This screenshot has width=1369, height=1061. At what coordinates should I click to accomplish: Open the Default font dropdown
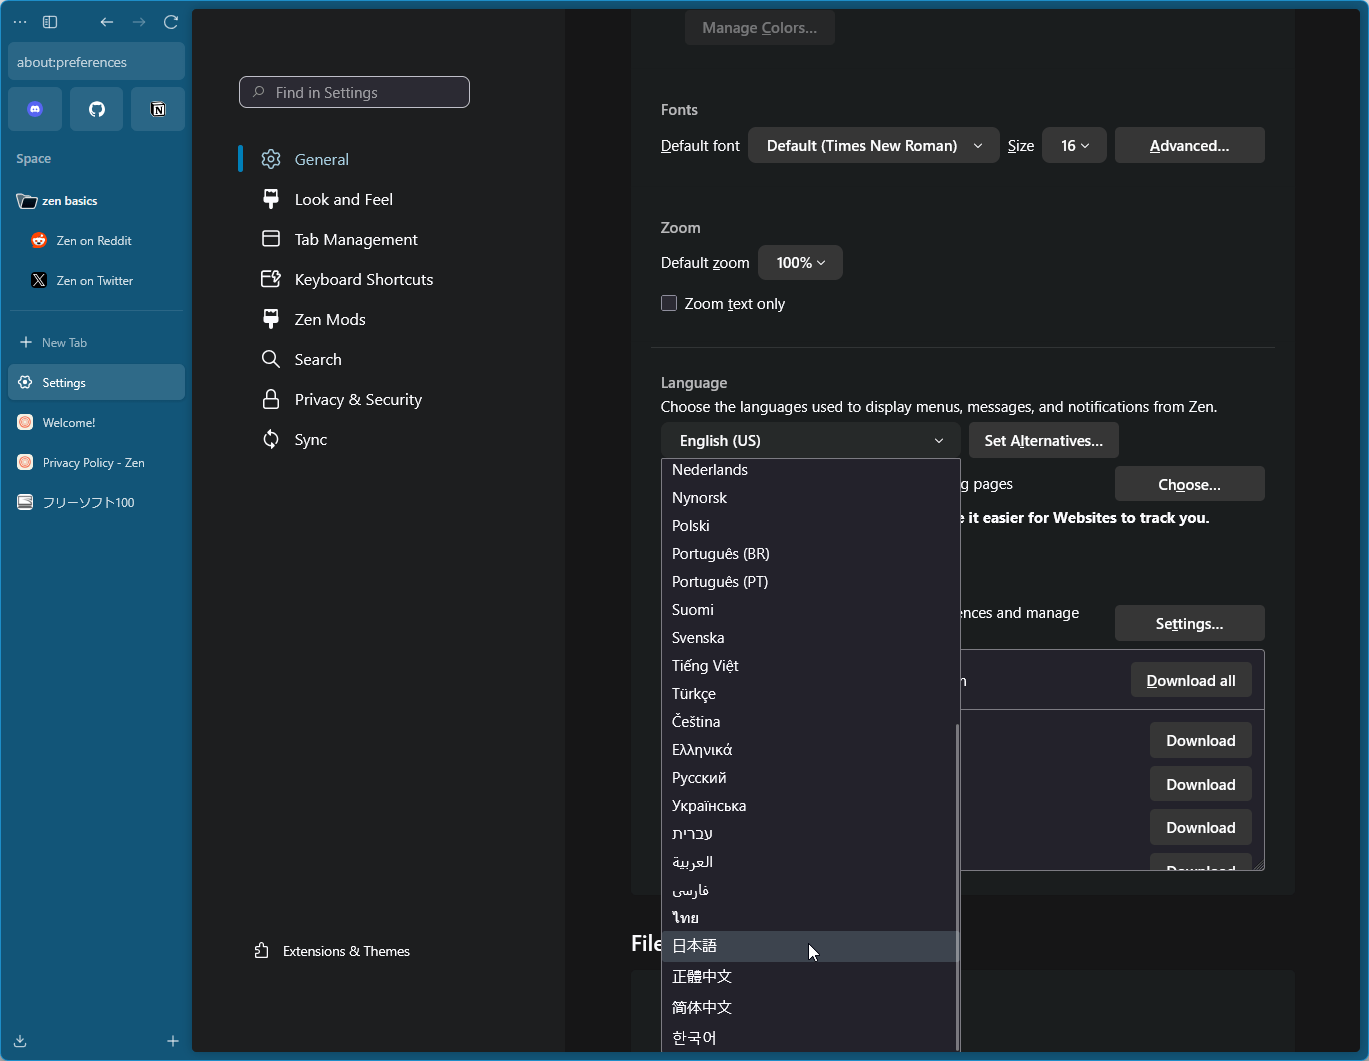pos(873,146)
